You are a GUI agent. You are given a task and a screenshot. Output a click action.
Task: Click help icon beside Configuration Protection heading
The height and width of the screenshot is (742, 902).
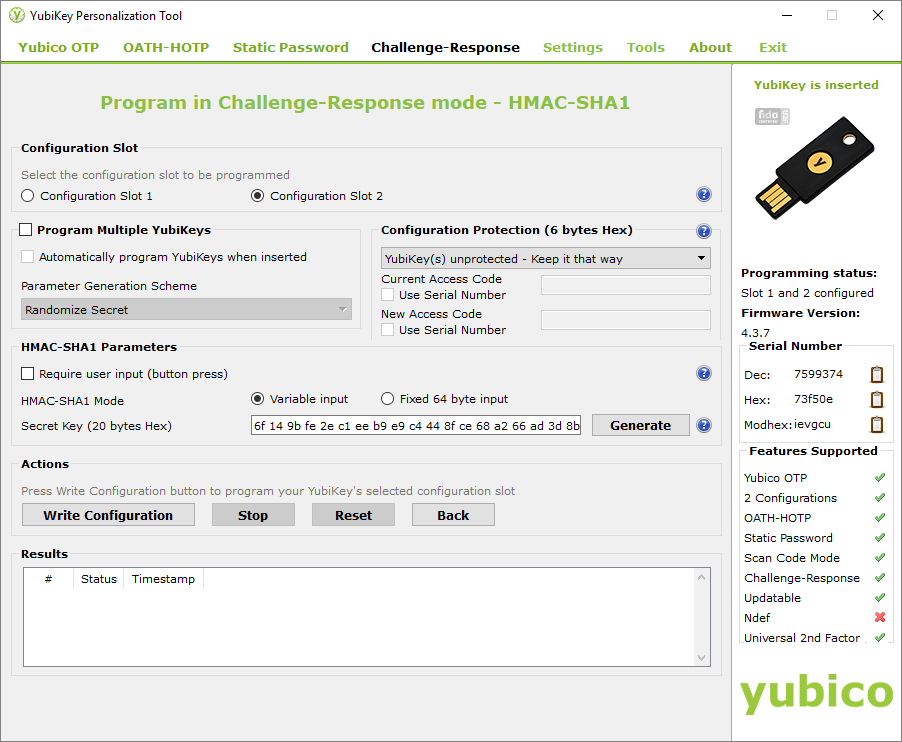point(703,231)
